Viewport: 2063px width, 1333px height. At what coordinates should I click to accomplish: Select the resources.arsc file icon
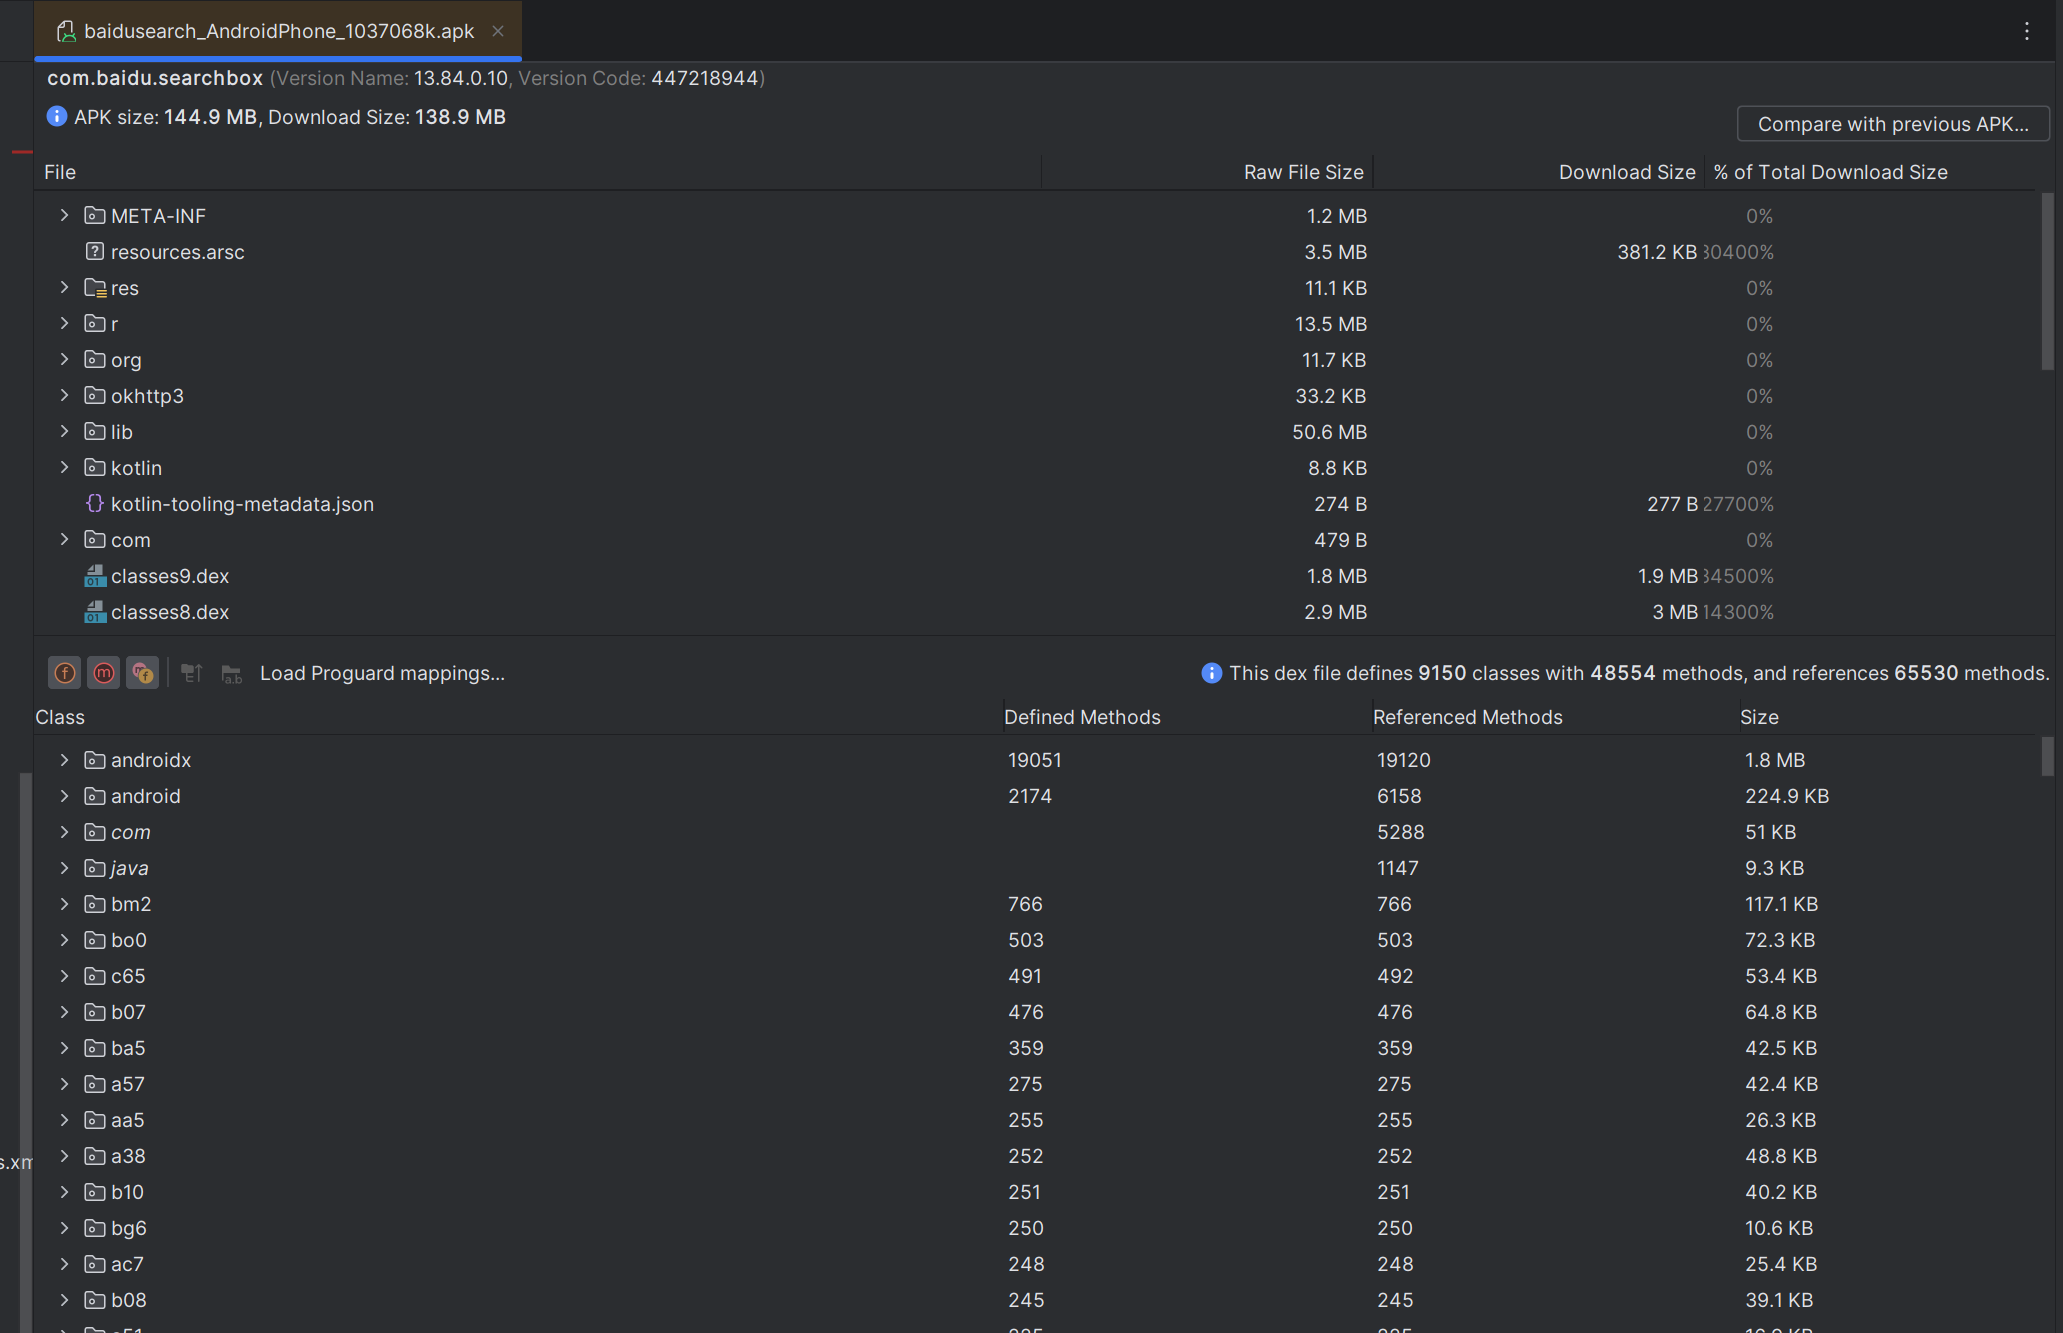(95, 252)
